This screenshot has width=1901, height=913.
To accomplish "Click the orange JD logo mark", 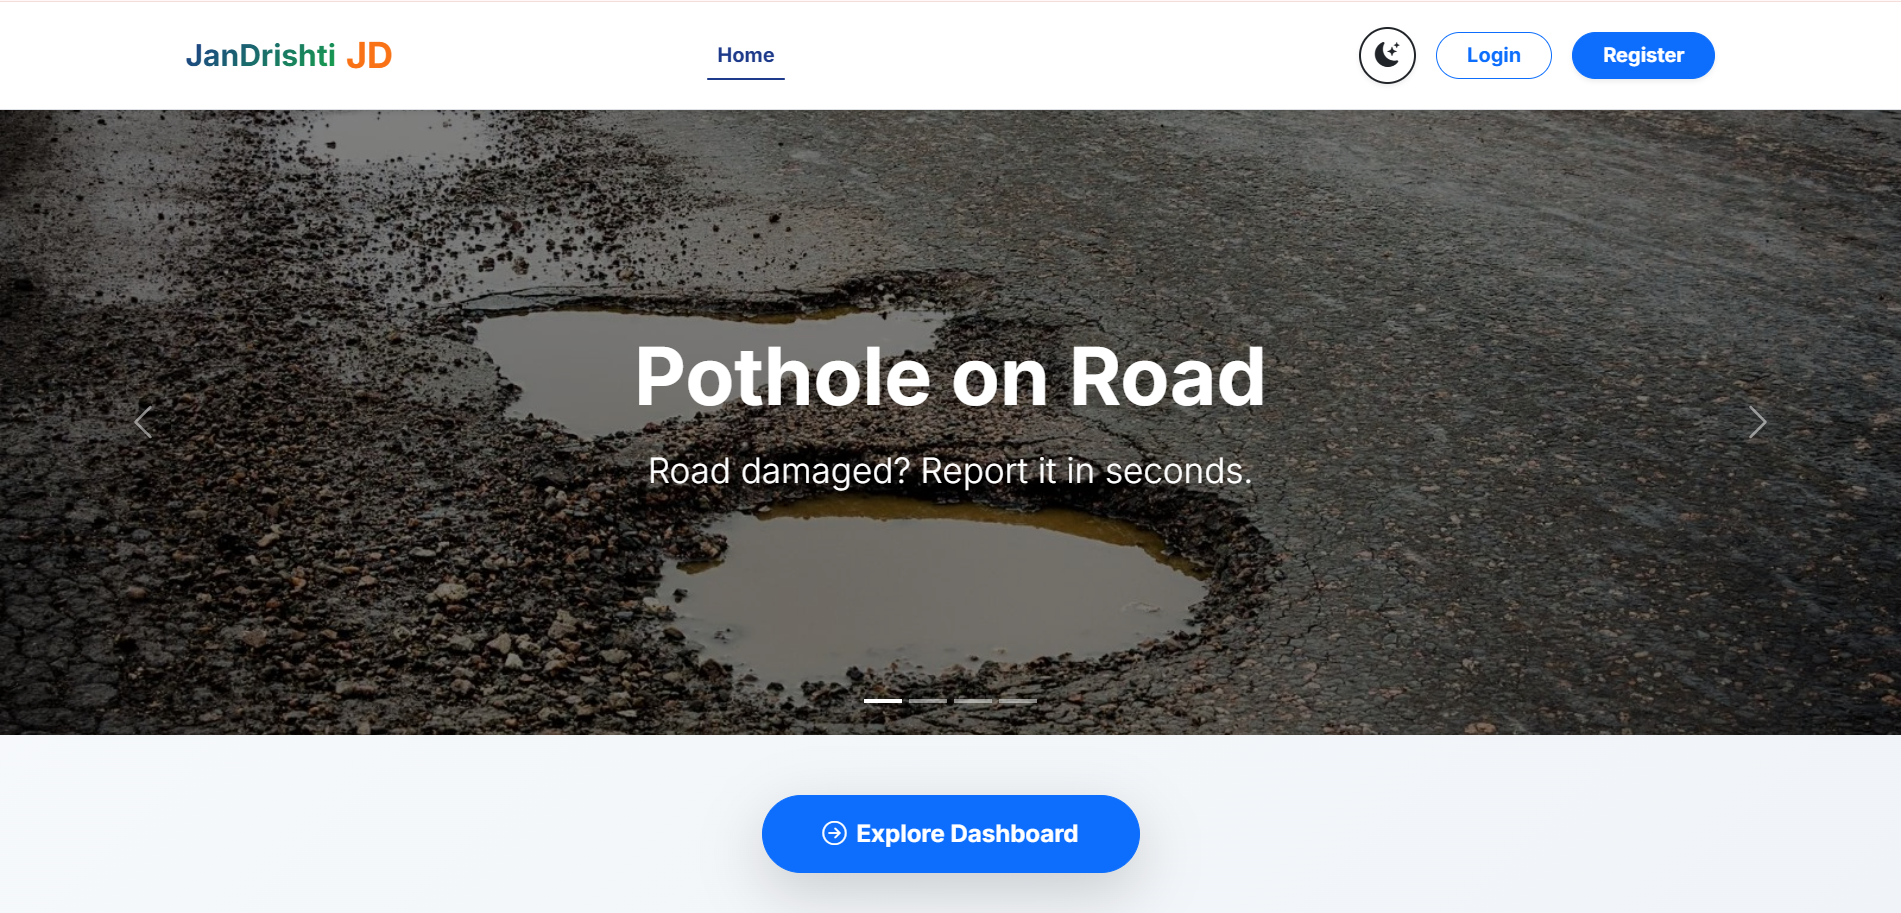I will click(369, 55).
